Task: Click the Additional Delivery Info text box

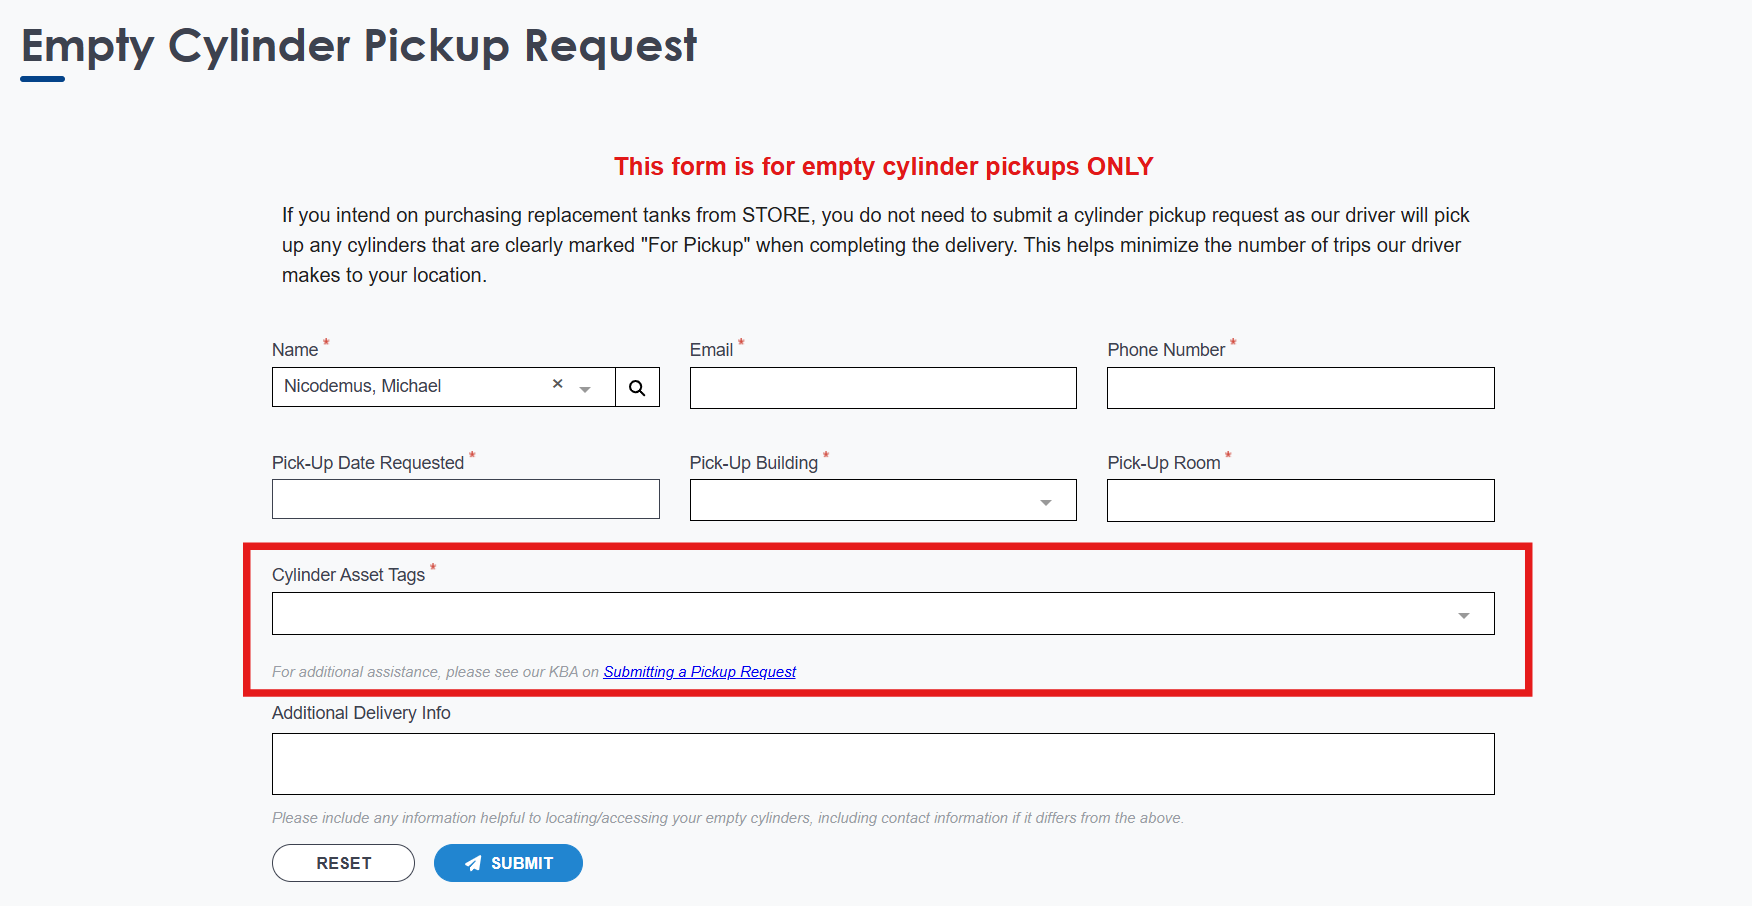Action: (x=883, y=764)
